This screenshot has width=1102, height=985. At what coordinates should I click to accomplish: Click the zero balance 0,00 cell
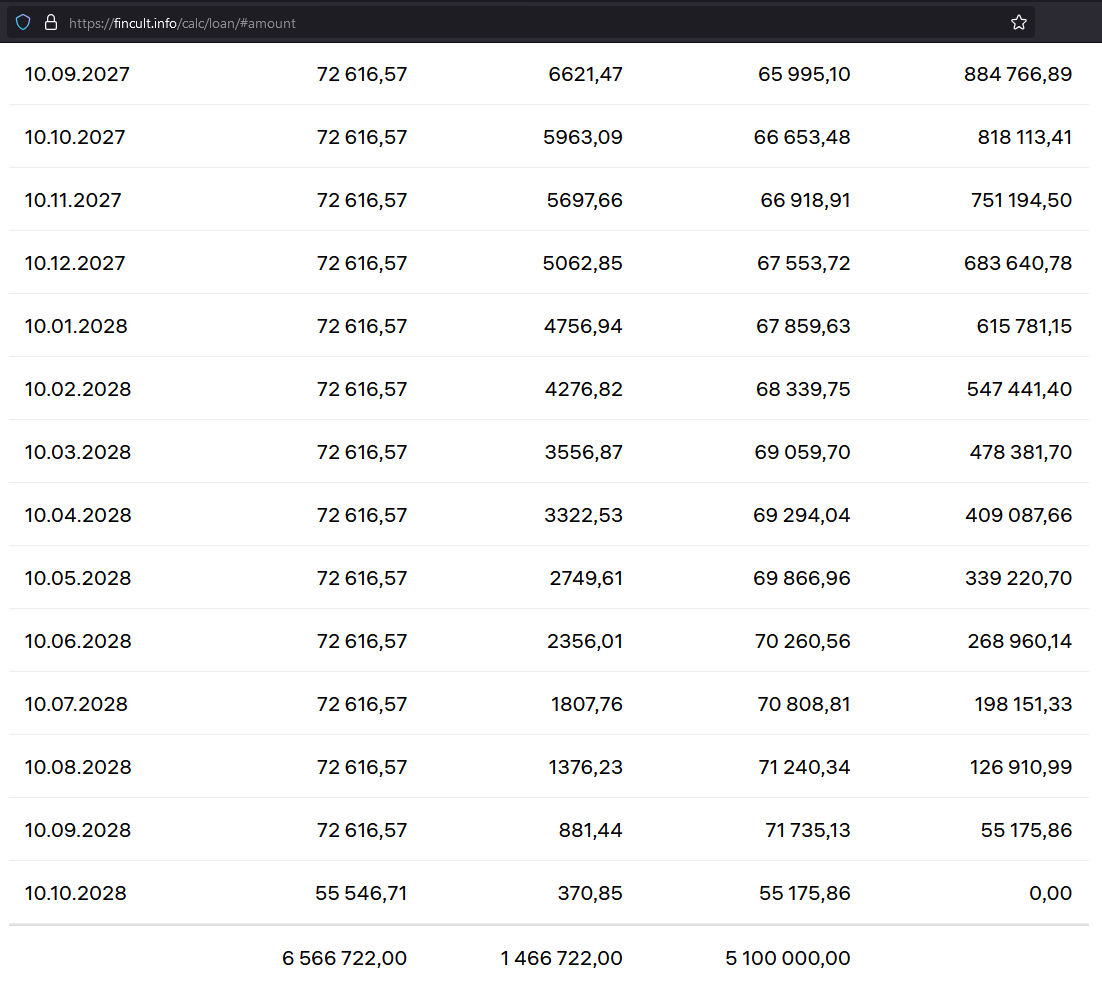(1050, 893)
